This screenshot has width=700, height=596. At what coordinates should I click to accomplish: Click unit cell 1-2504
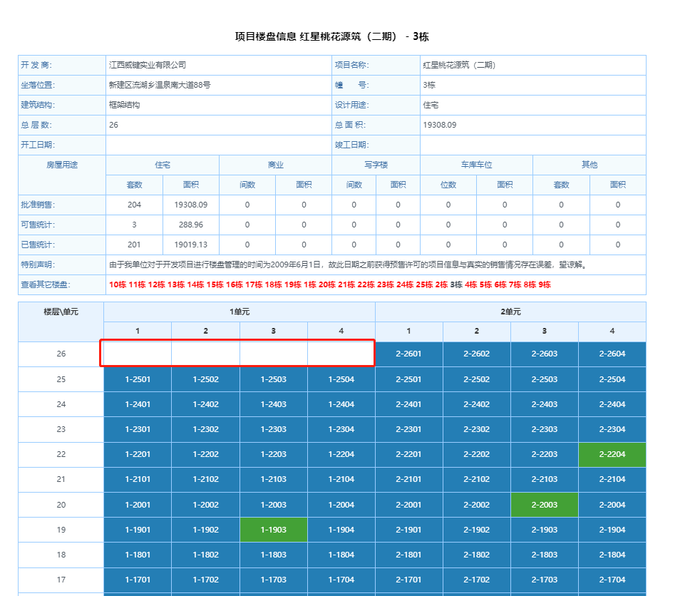coord(341,379)
